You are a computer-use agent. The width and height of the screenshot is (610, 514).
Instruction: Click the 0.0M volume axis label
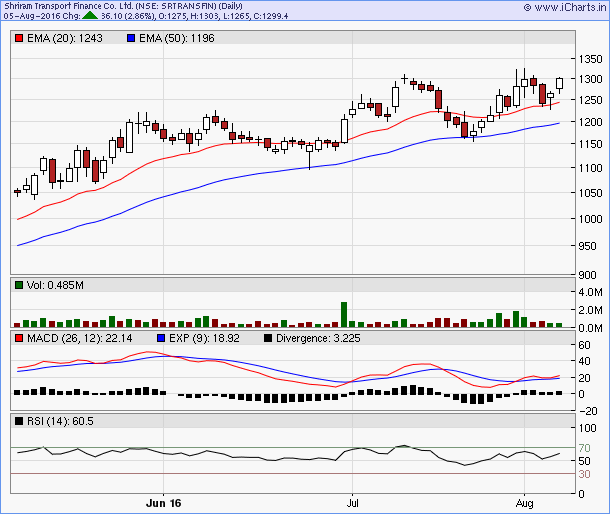click(590, 328)
